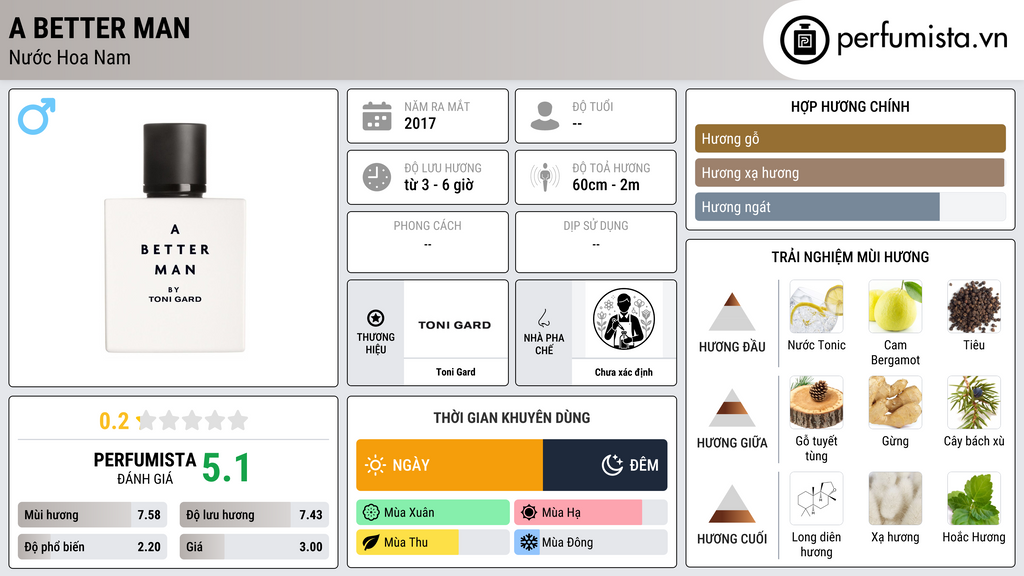Image resolution: width=1024 pixels, height=576 pixels.
Task: Click the perfumista.vn bottle logo icon
Action: coord(804,40)
